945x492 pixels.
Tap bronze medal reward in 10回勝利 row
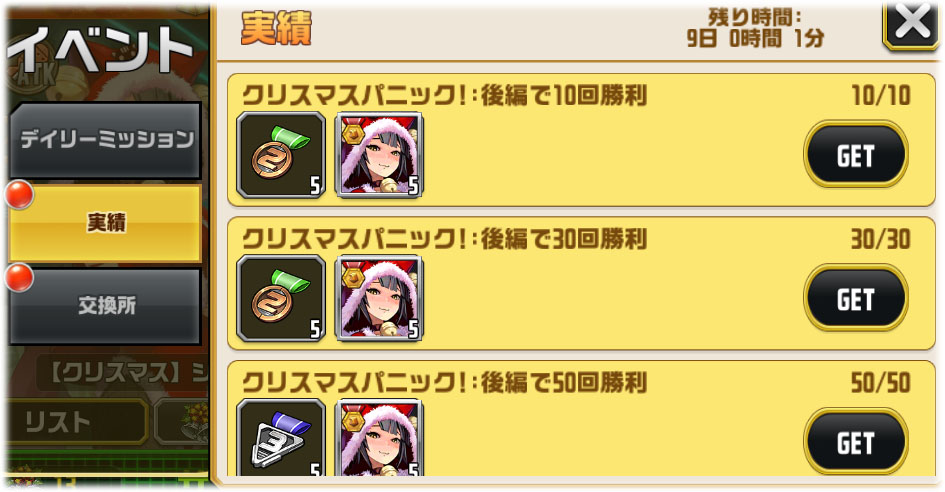click(281, 155)
